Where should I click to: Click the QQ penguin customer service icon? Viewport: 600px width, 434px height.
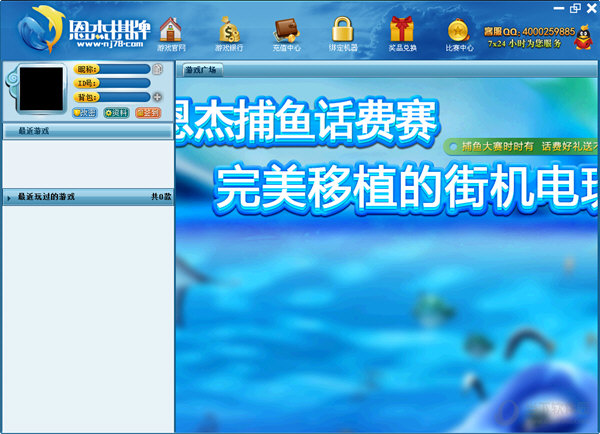(x=584, y=37)
